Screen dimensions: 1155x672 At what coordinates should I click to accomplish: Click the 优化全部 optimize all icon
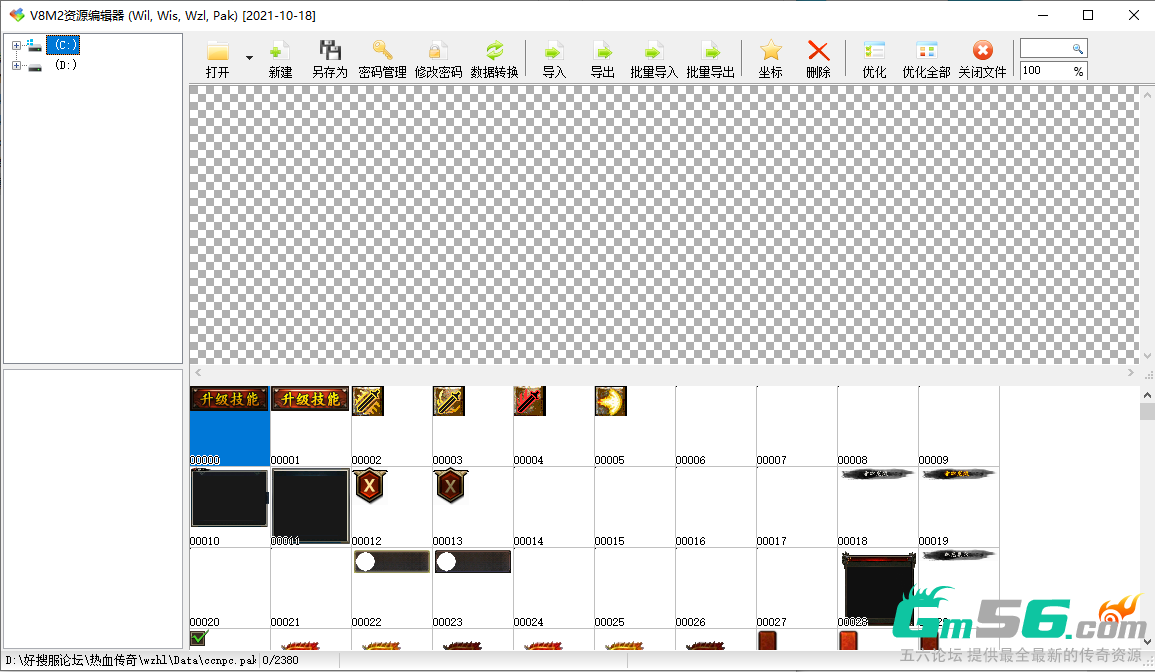927,50
